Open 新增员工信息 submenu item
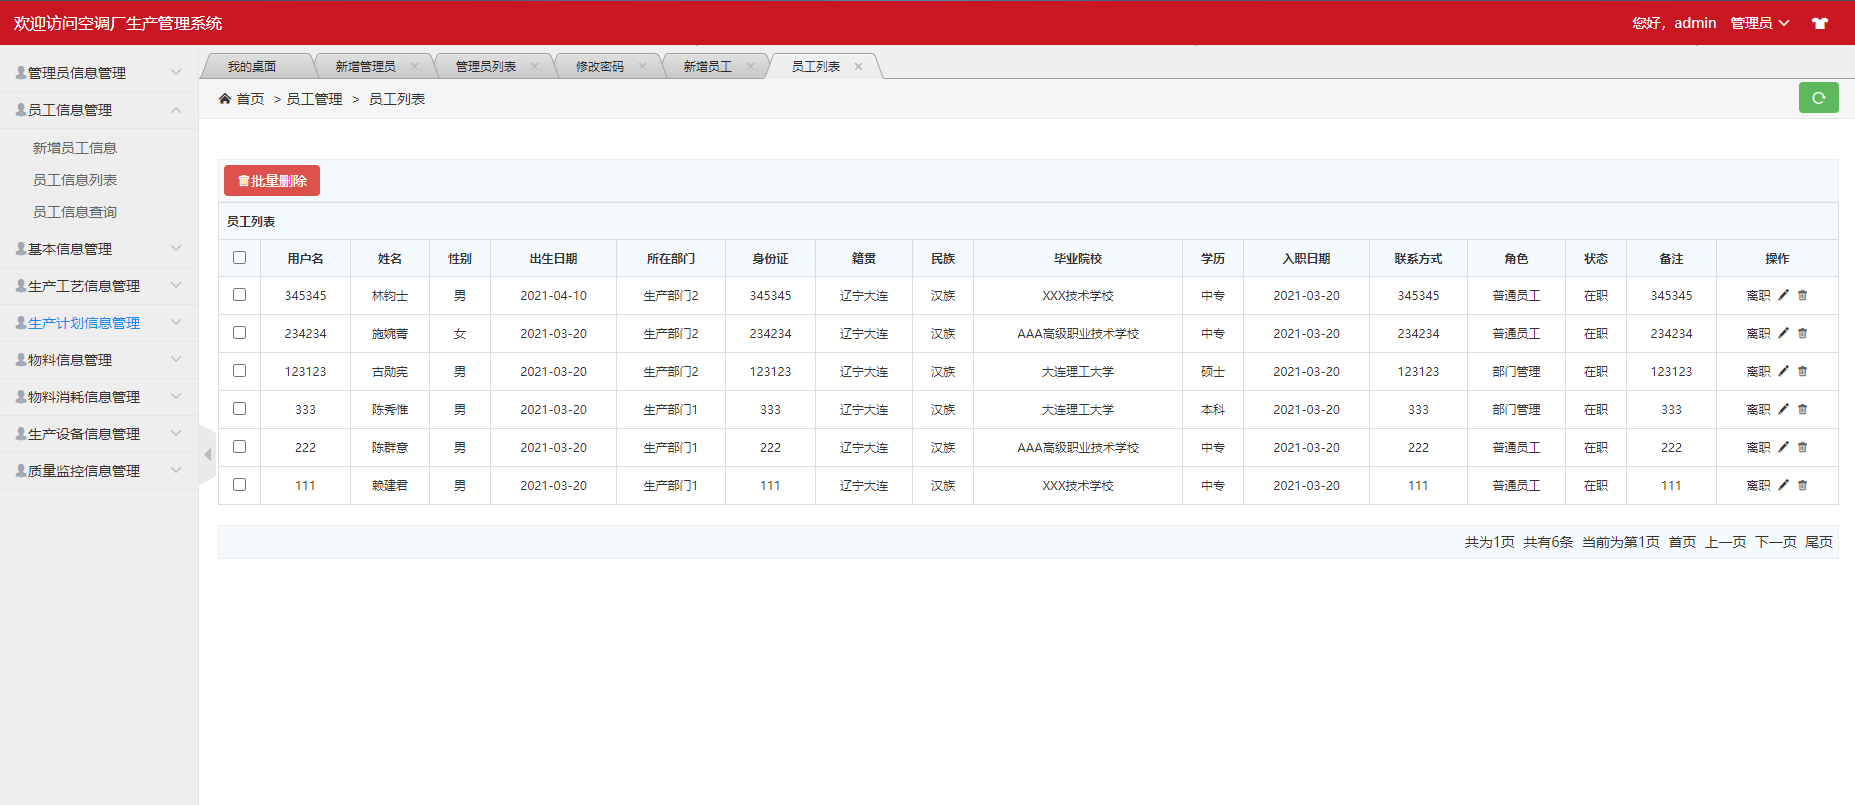The width and height of the screenshot is (1855, 805). 75,148
